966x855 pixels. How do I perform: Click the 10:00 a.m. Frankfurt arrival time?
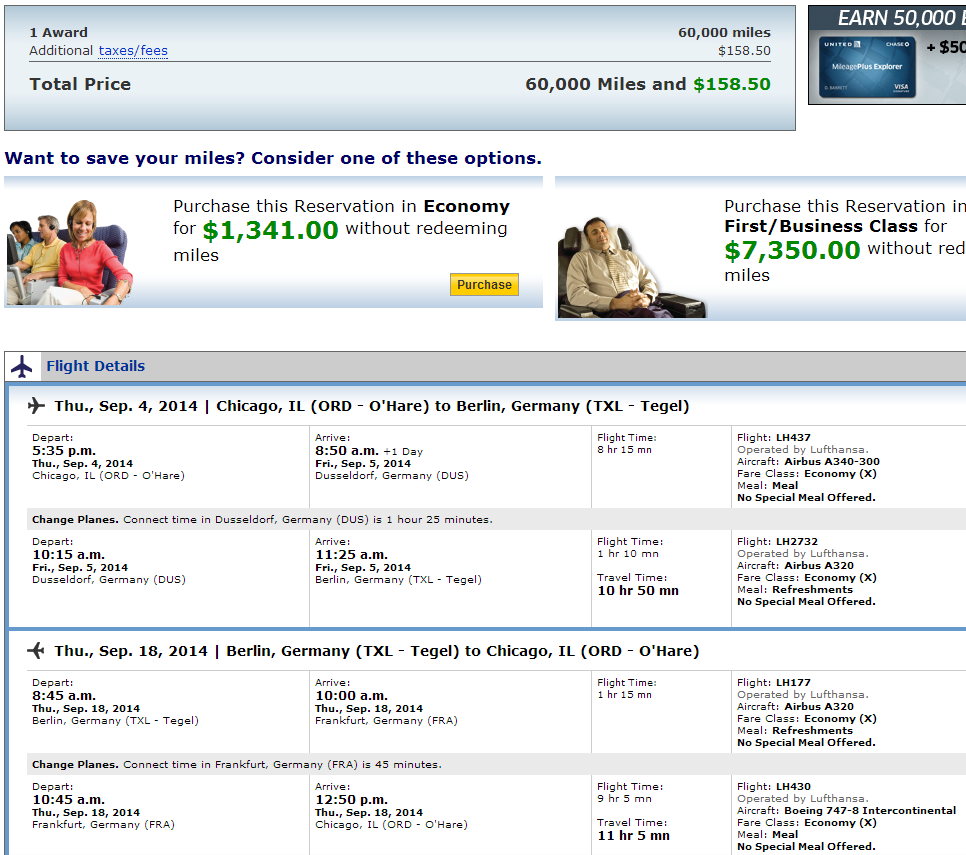tap(351, 695)
